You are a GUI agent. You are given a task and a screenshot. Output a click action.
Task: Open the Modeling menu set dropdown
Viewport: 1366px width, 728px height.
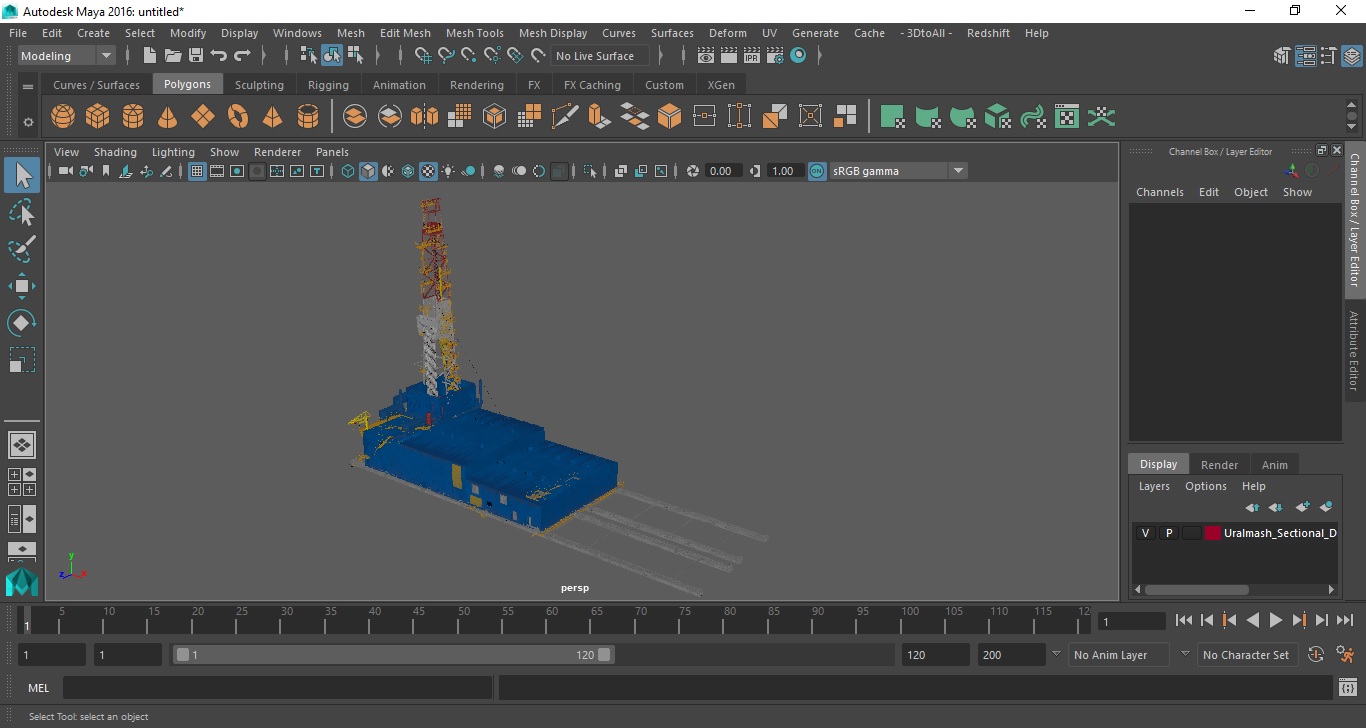click(67, 56)
